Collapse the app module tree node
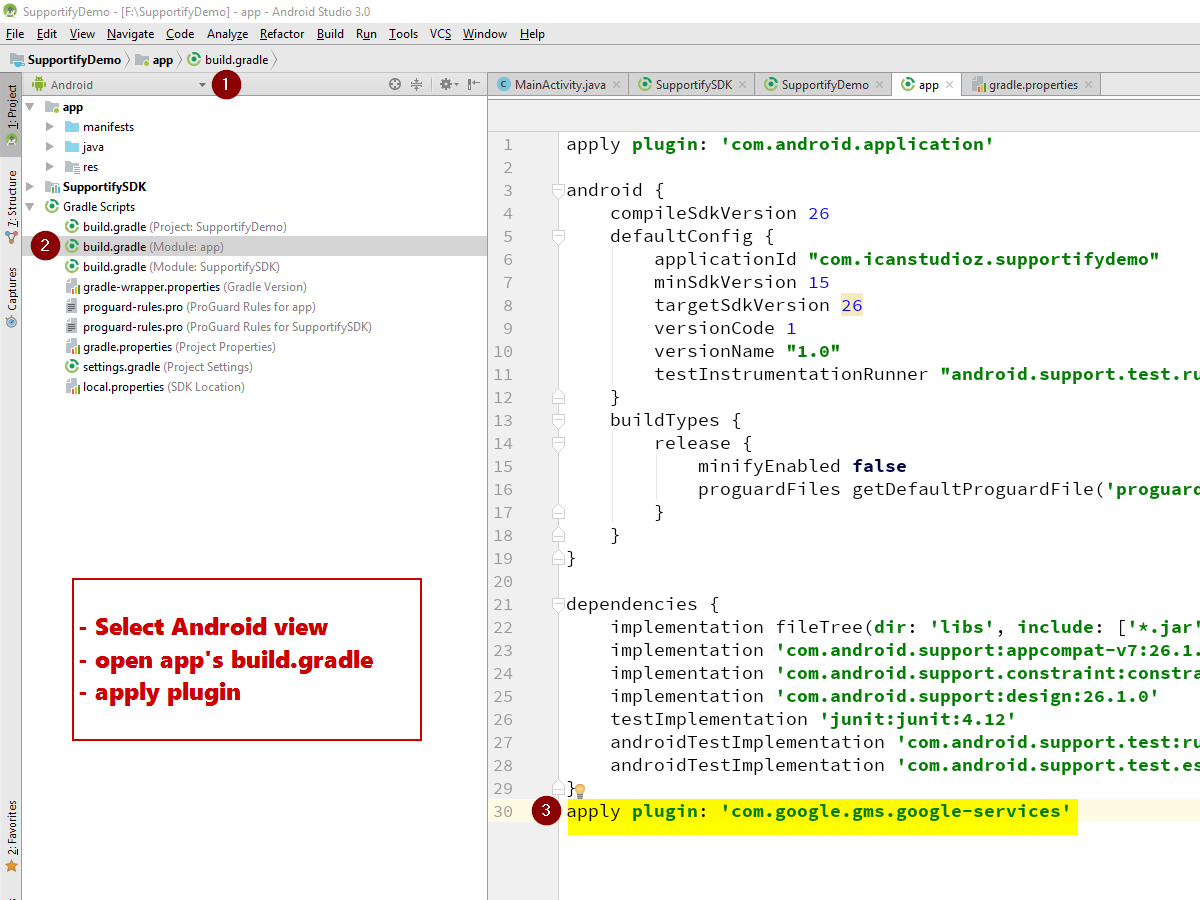Screen dimensions: 1200x900 coord(30,107)
